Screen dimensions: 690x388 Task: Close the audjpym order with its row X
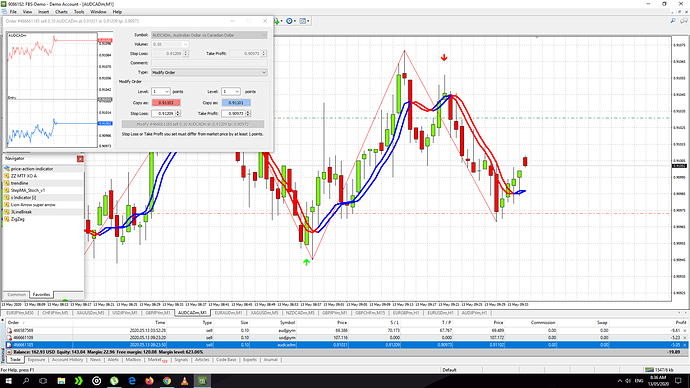(684, 330)
